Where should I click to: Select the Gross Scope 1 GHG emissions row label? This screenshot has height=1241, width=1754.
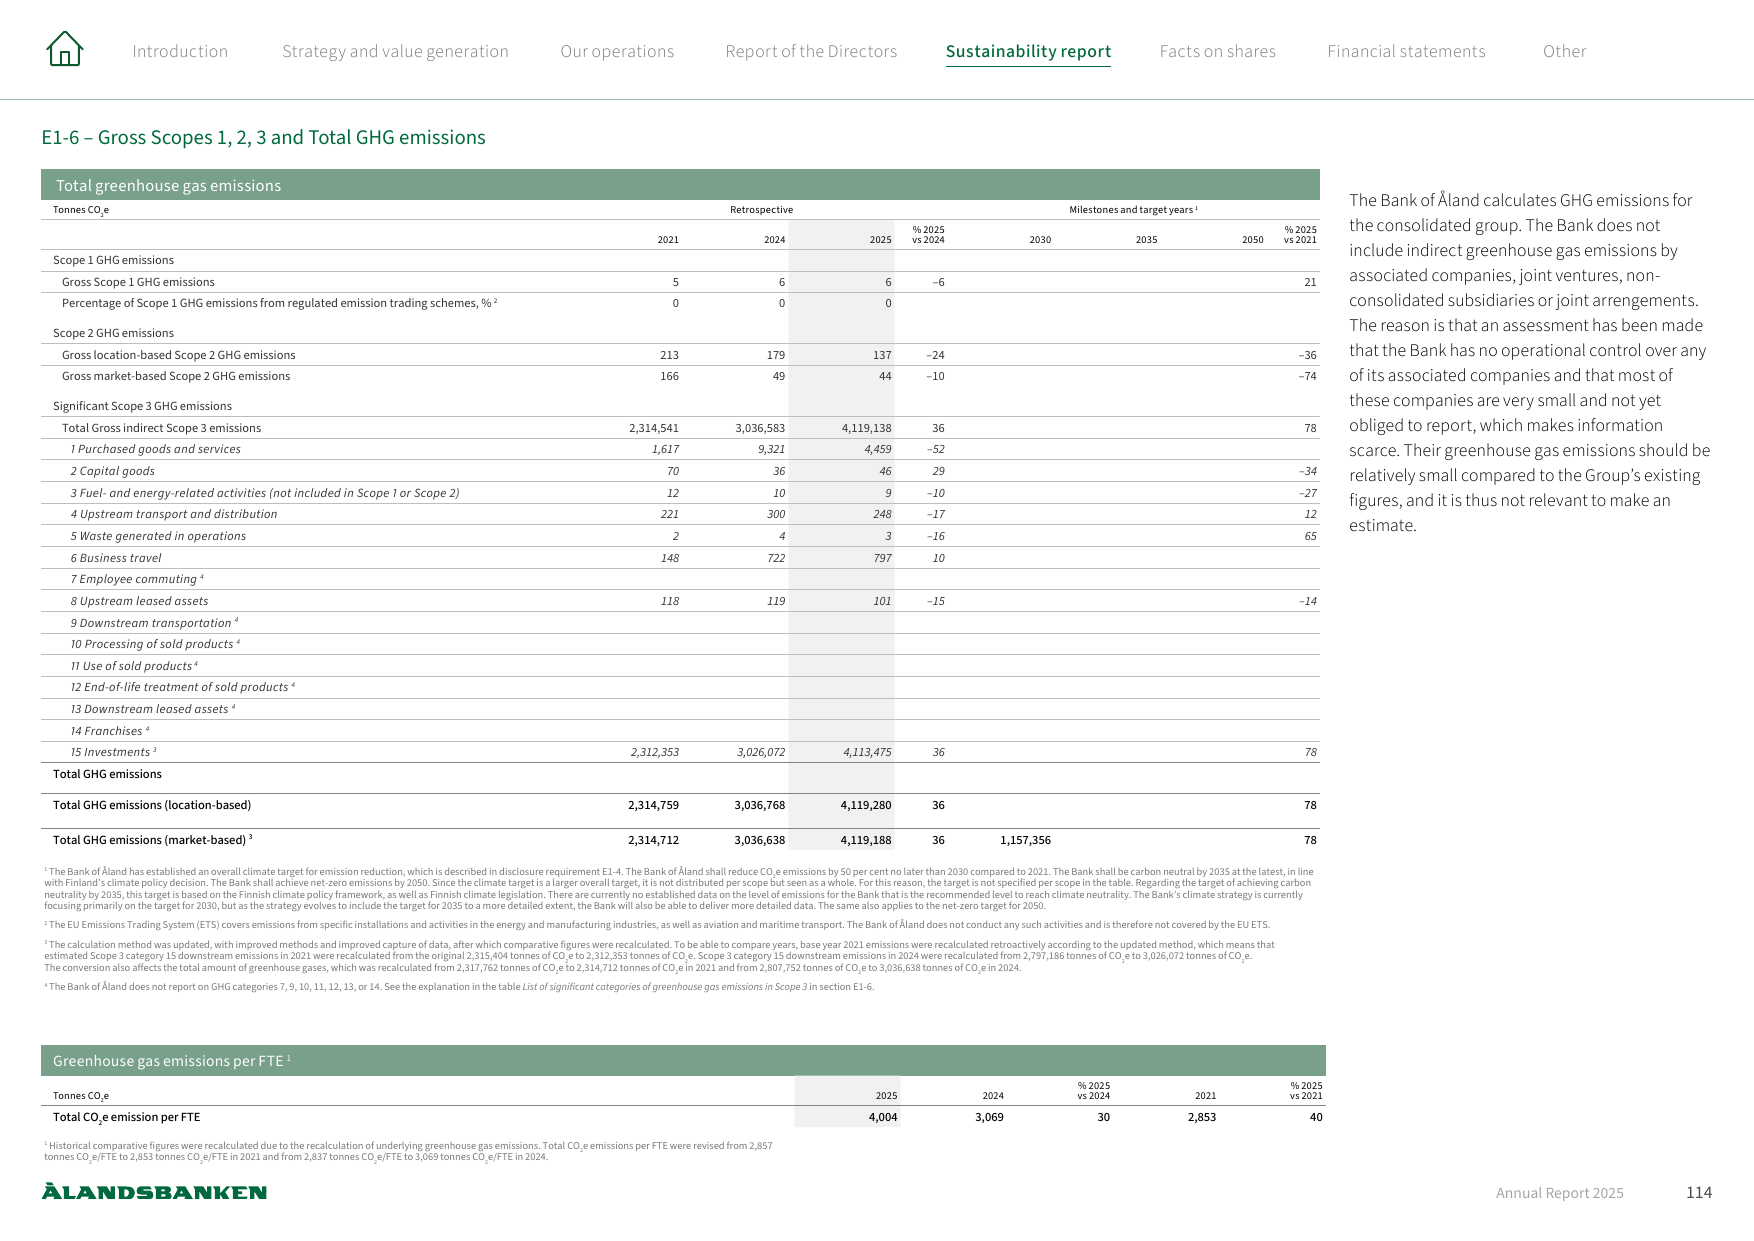click(x=138, y=282)
